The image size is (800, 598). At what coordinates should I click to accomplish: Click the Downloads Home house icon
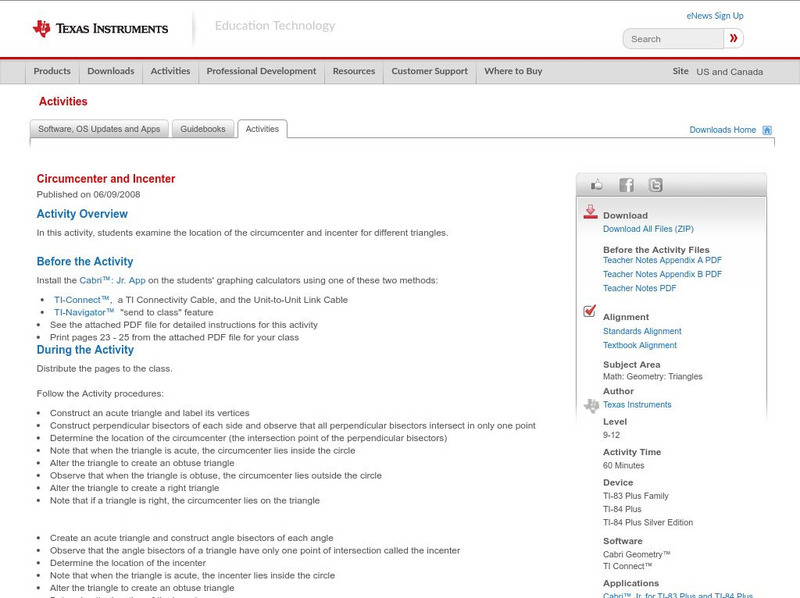(x=767, y=130)
